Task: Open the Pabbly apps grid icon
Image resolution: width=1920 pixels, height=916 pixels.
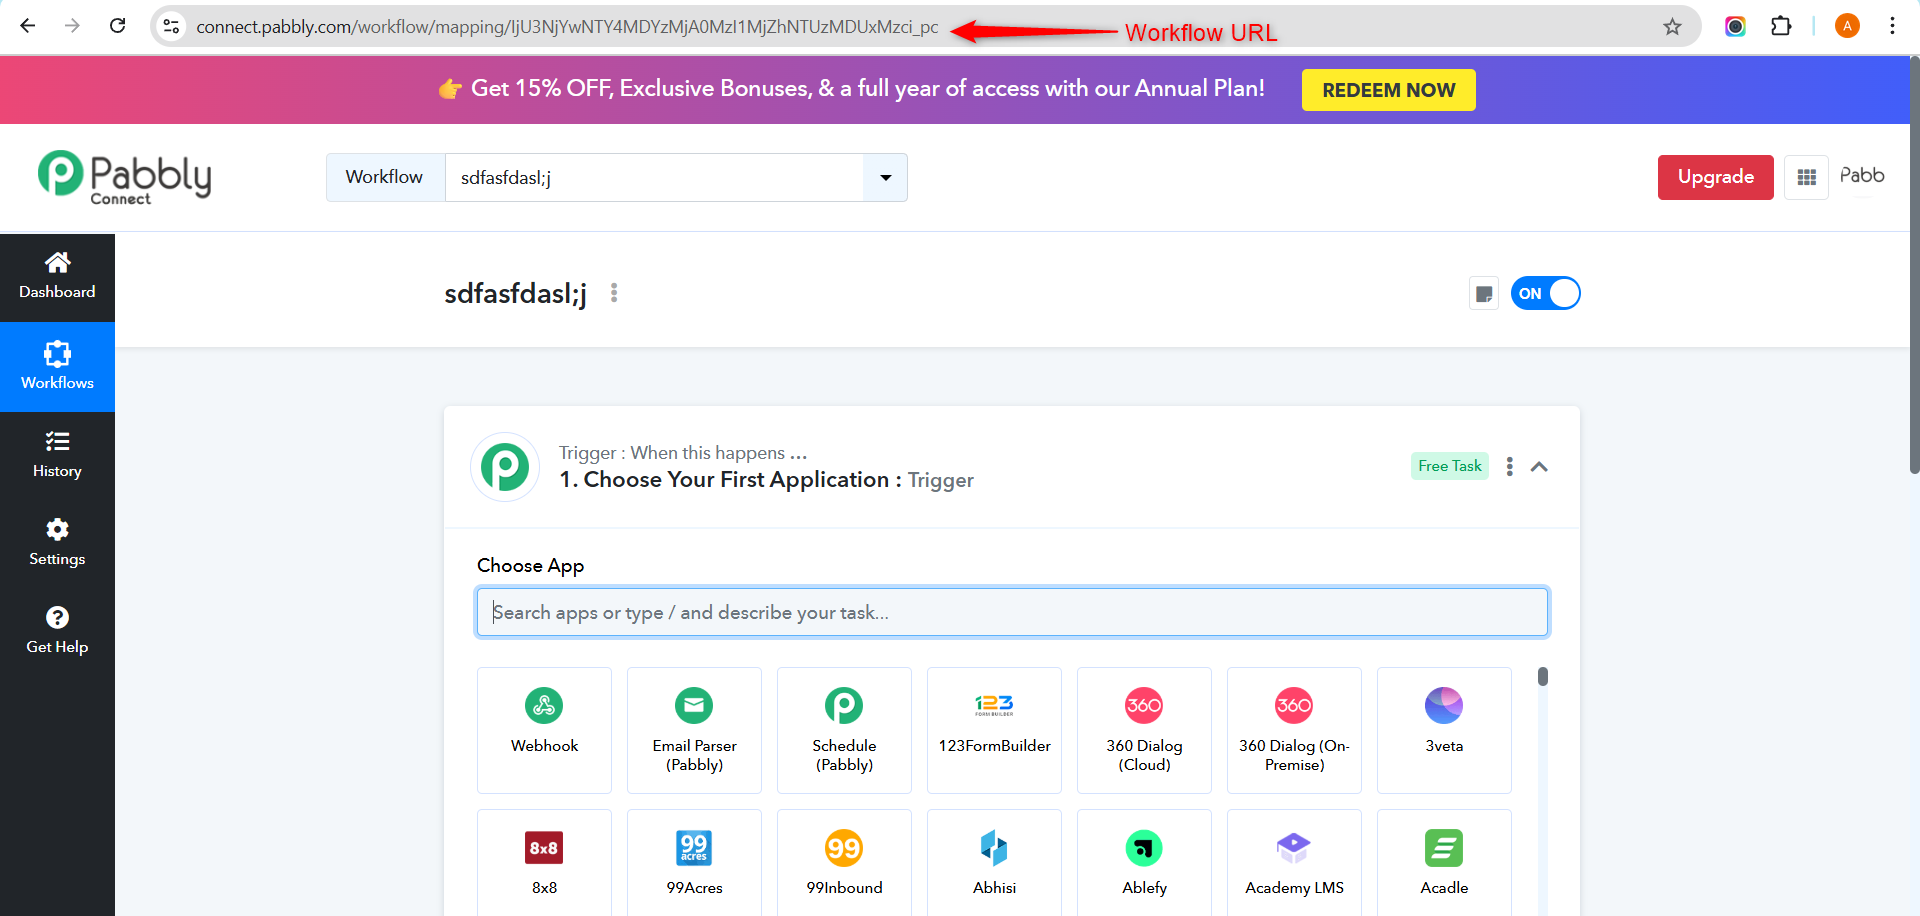Action: [x=1806, y=177]
